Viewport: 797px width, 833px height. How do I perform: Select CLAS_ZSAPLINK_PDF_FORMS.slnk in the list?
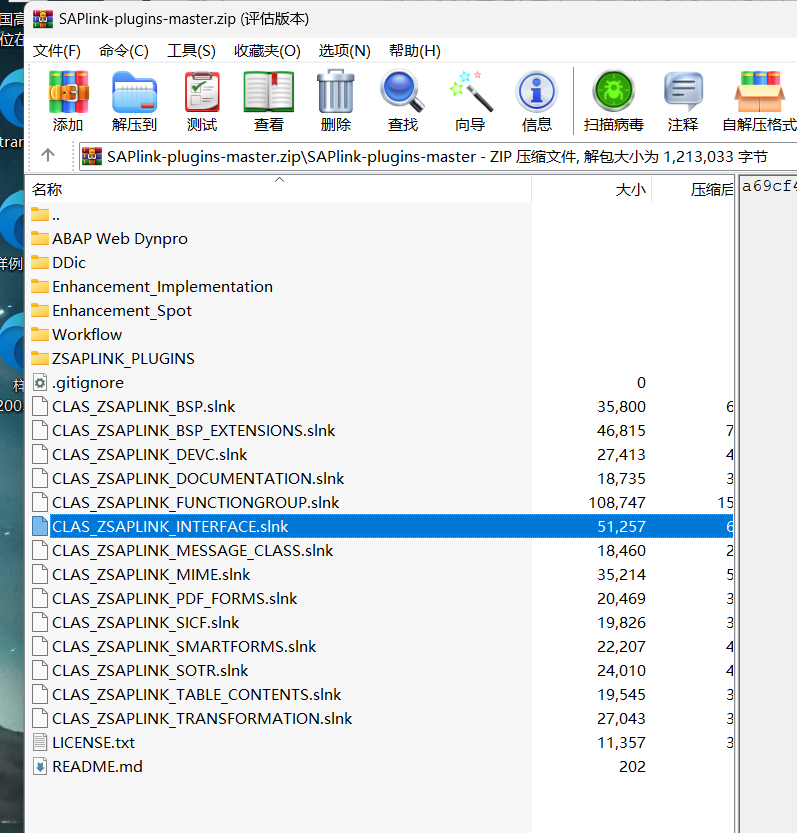pos(174,598)
